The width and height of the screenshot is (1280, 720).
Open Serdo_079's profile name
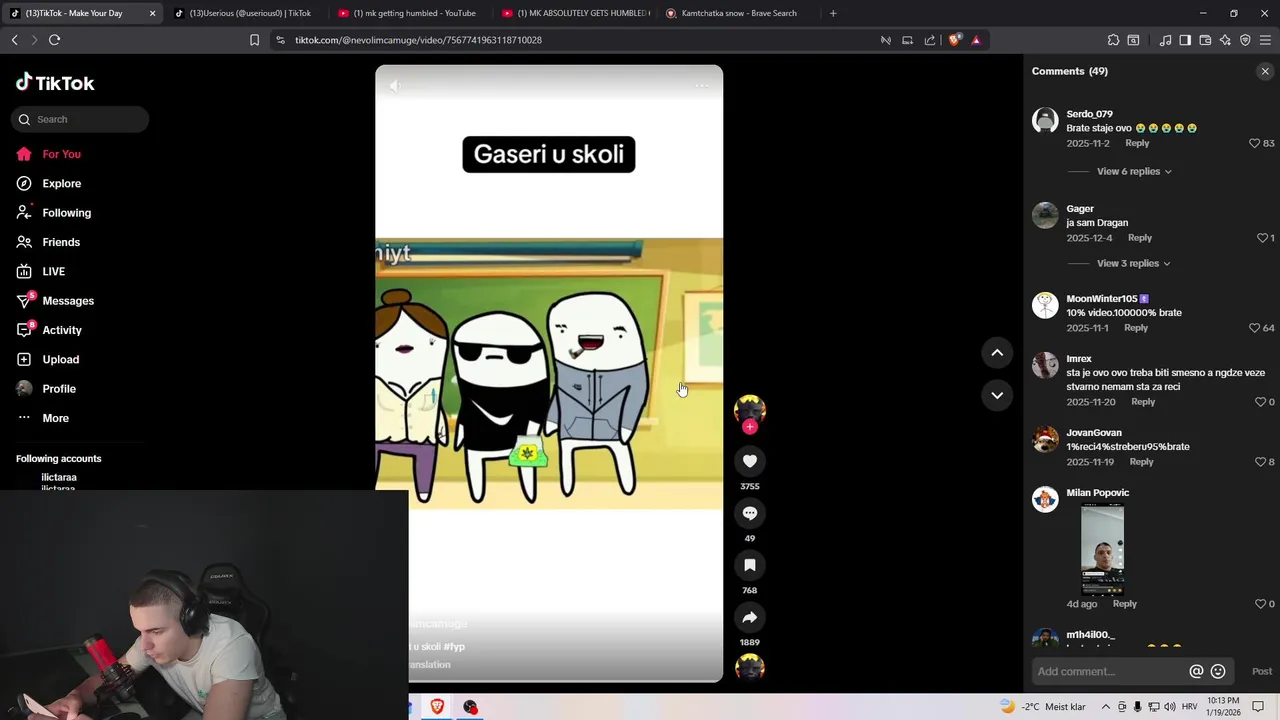pos(1089,114)
